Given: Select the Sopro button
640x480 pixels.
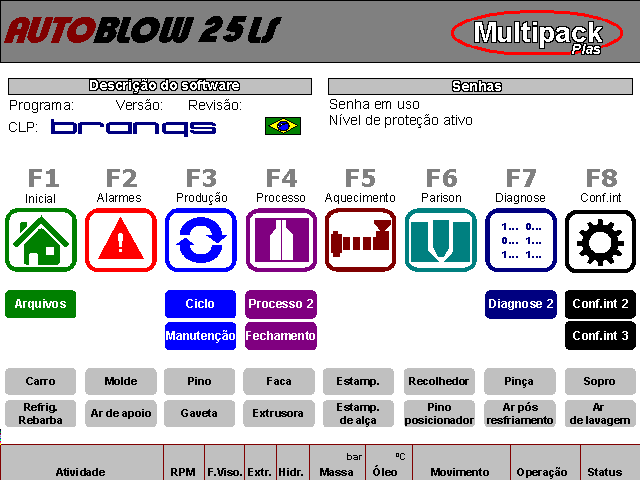Looking at the screenshot, I should [600, 381].
